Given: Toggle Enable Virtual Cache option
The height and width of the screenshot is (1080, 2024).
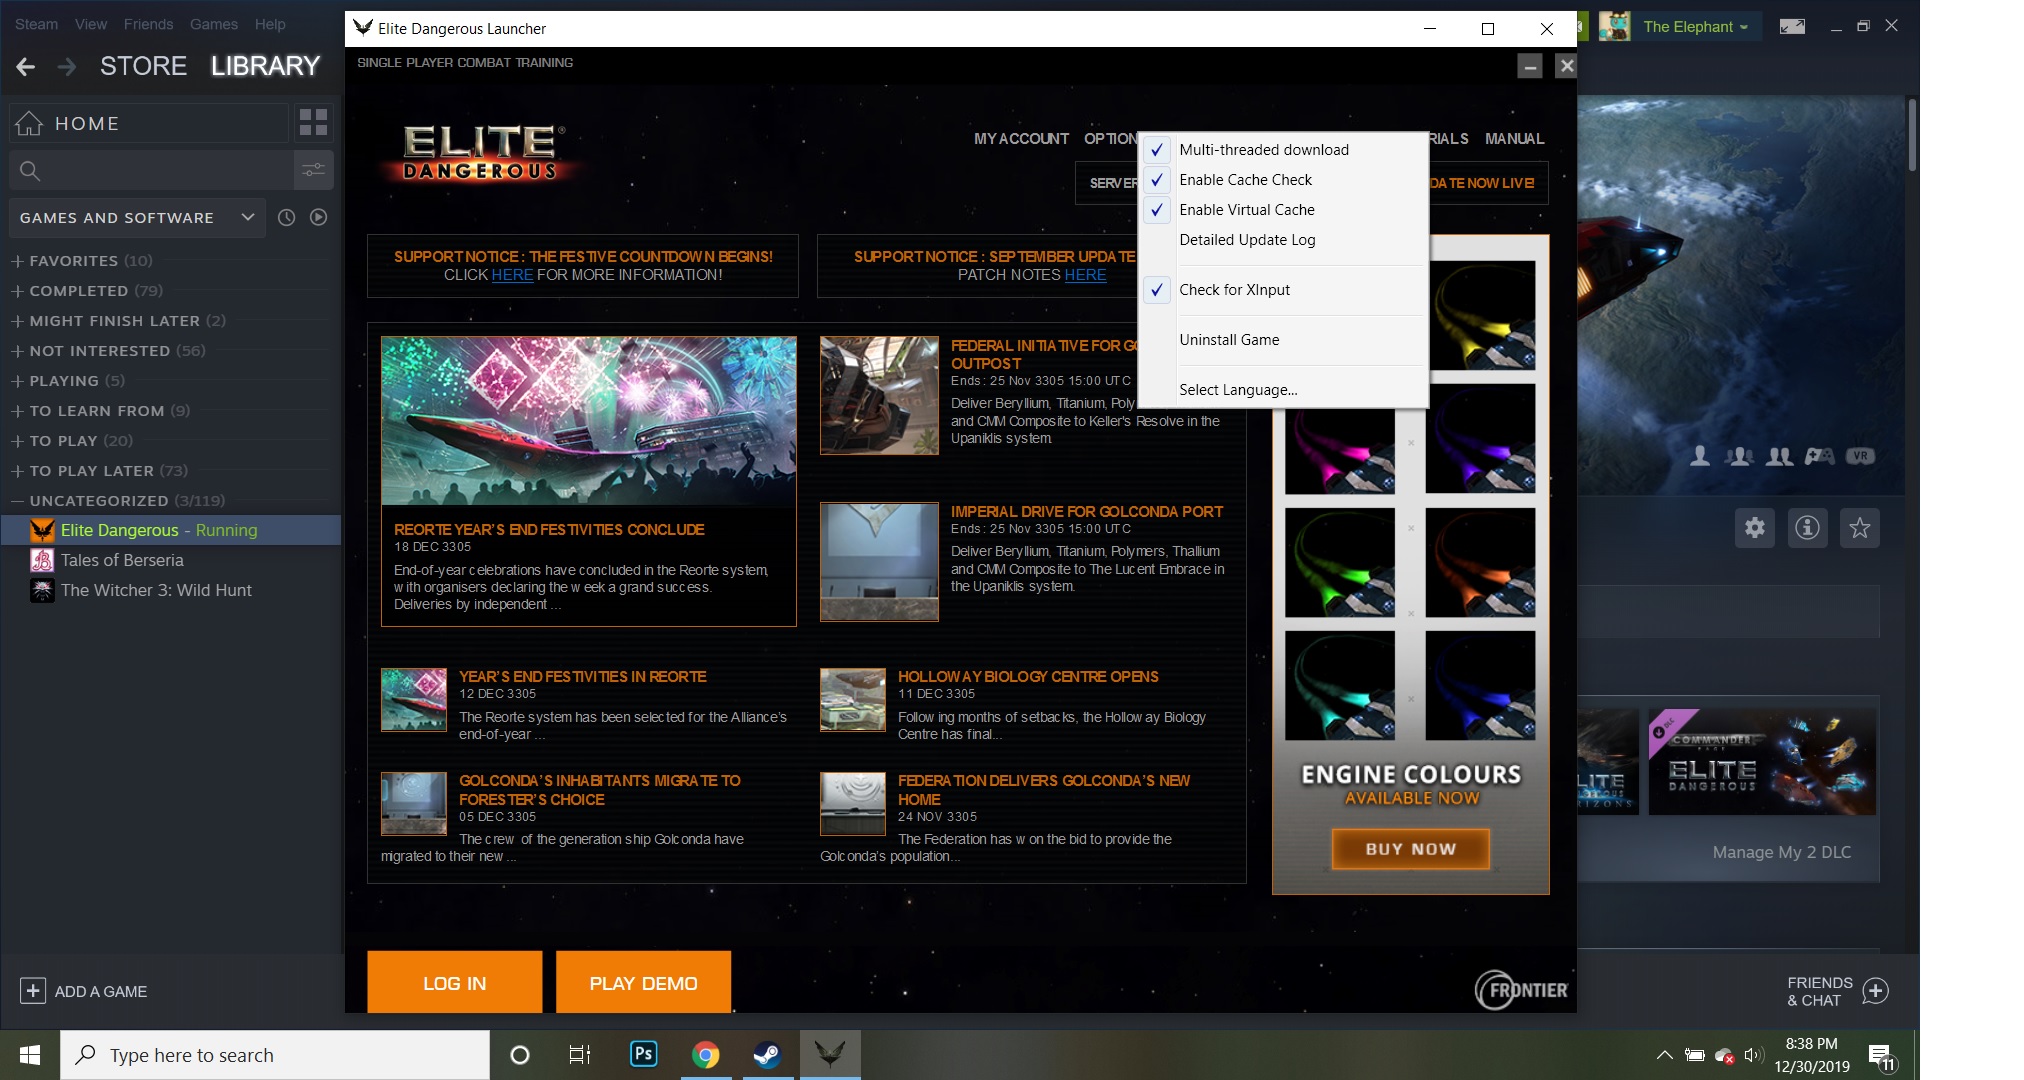Looking at the screenshot, I should pos(1283,210).
